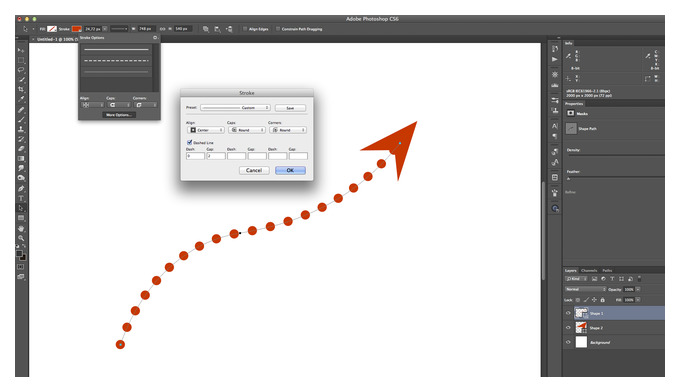Open the layer blend mode Normal dropdown
Viewport: 680px width, 392px height.
(x=585, y=289)
